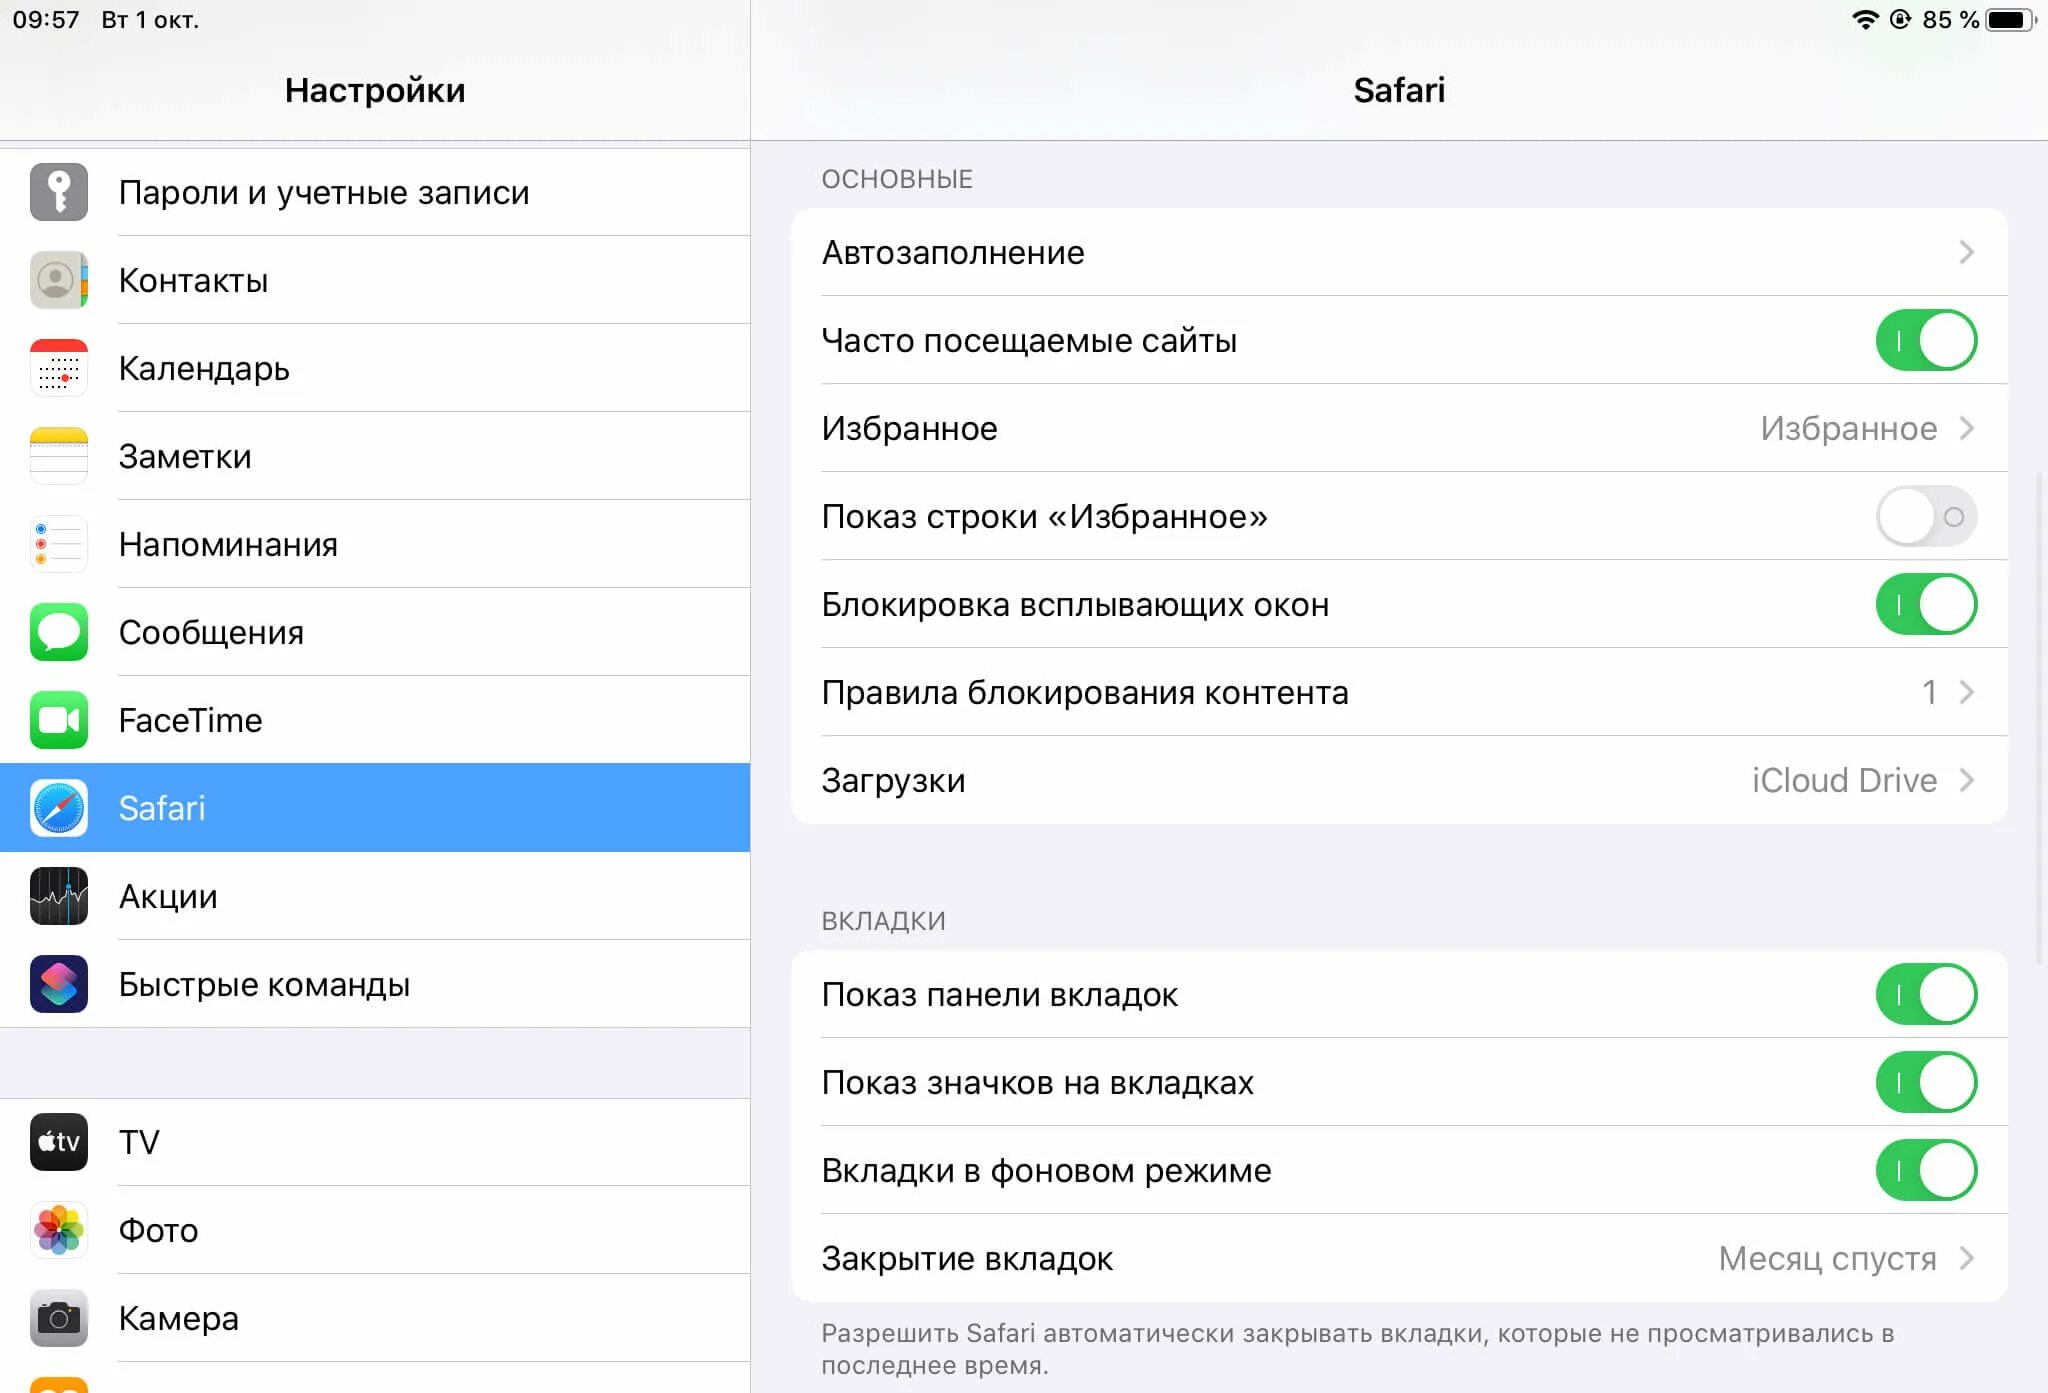Tap the red Calendar icon
This screenshot has width=2048, height=1393.
(x=59, y=368)
